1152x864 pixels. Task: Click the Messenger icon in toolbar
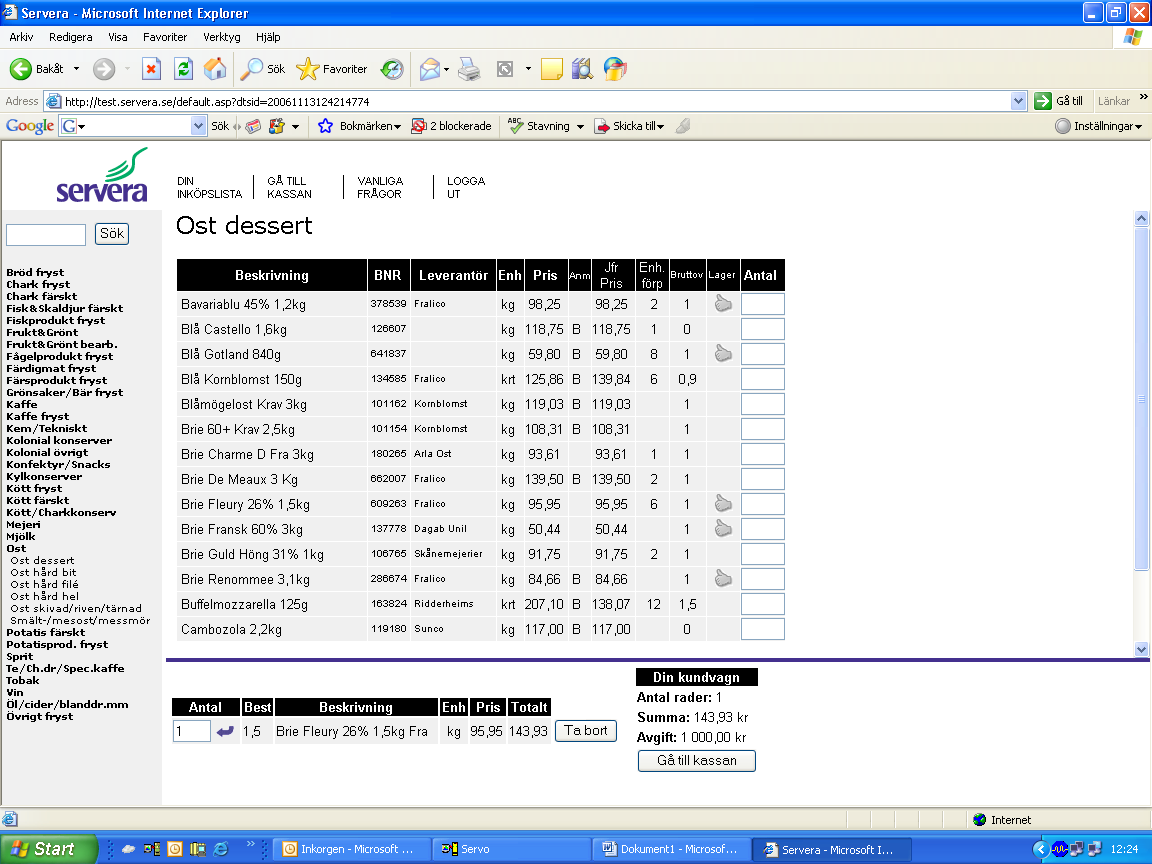(x=615, y=69)
